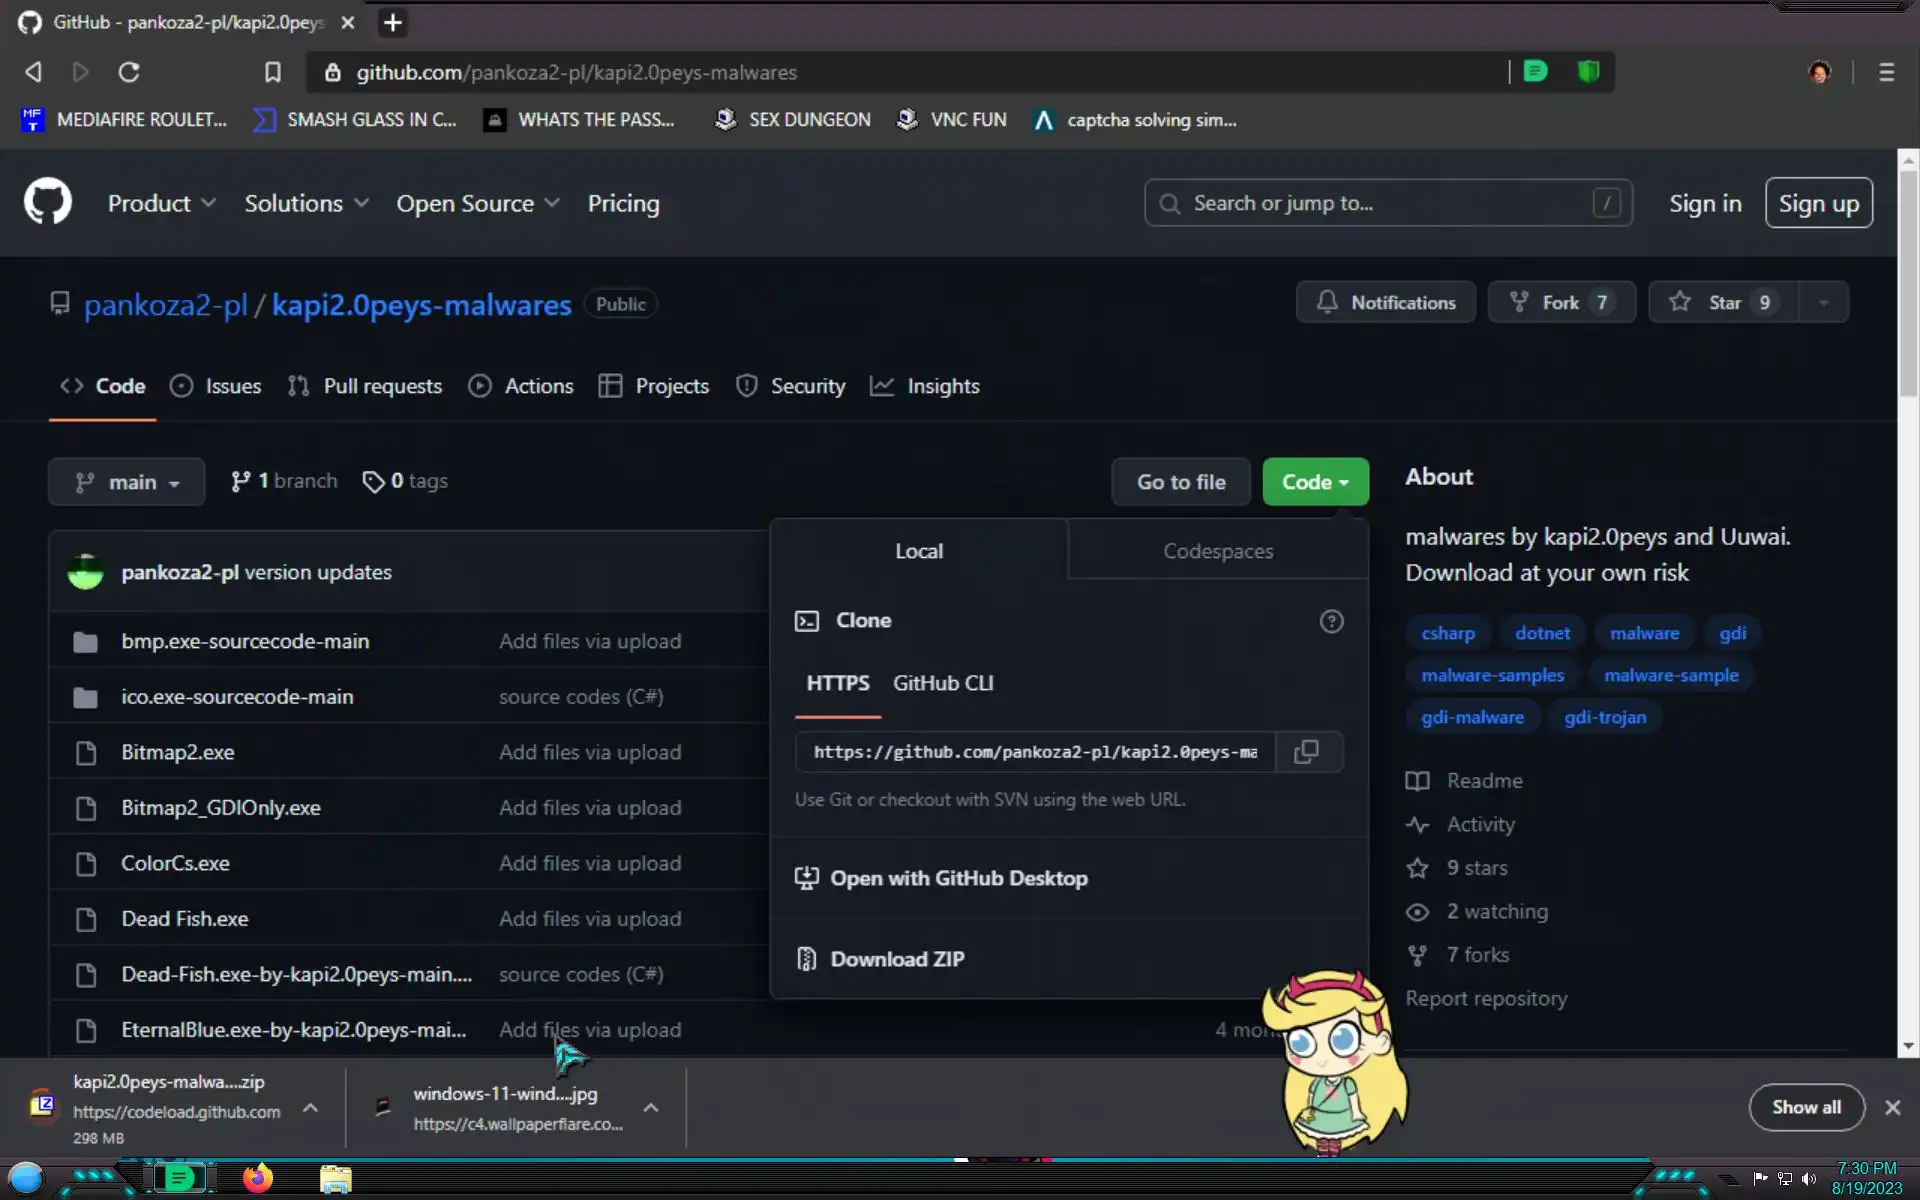Click Download ZIP option
The image size is (1920, 1200).
(x=896, y=959)
